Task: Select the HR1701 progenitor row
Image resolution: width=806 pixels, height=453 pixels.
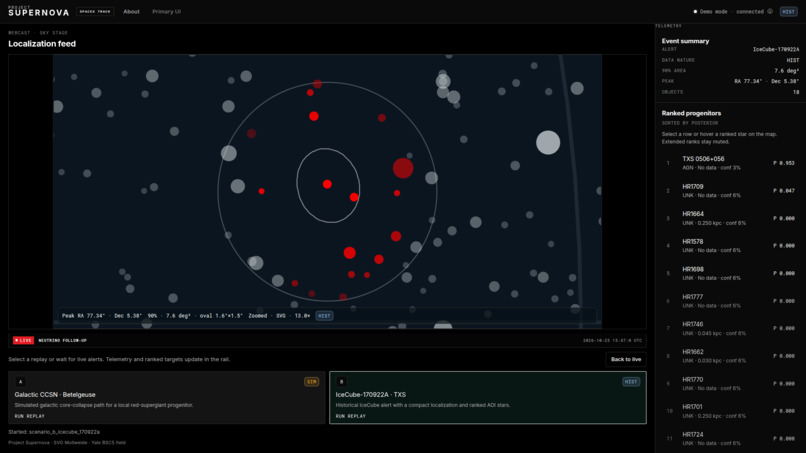Action: click(x=730, y=411)
